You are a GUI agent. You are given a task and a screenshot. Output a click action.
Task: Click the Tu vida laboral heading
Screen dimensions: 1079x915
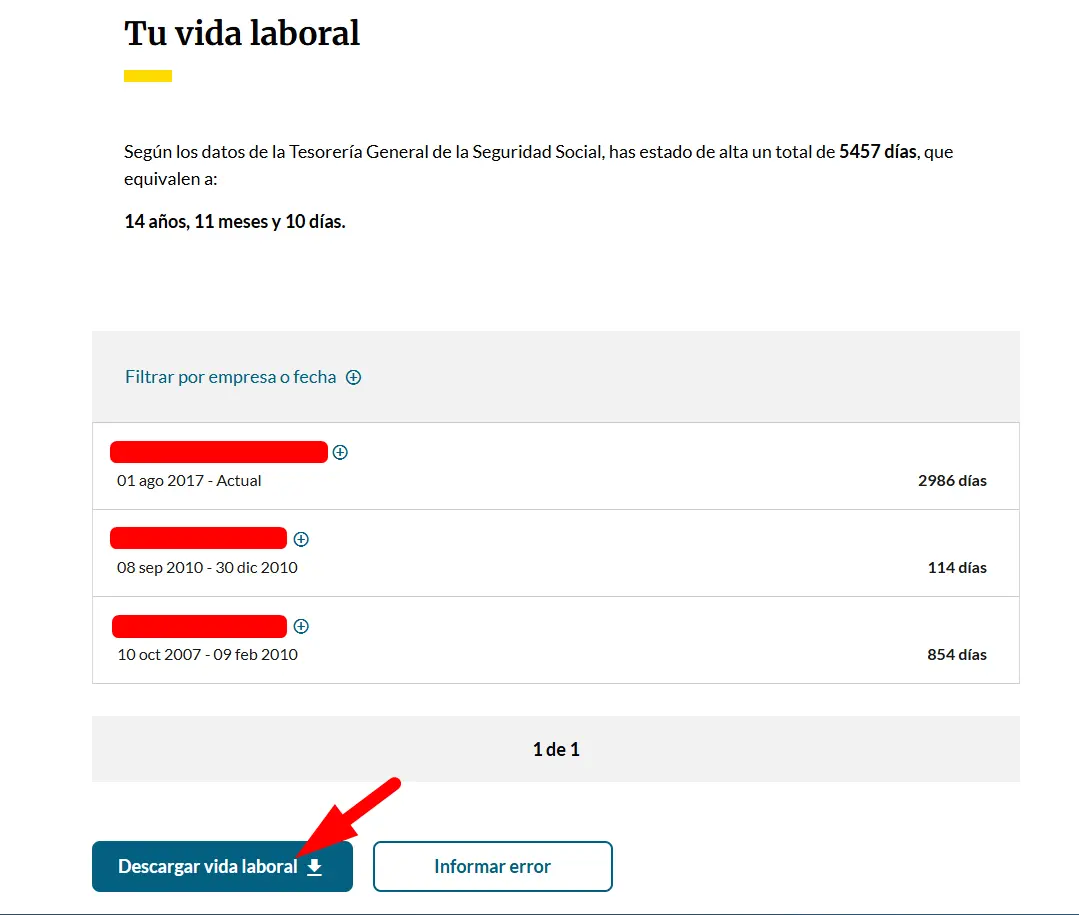point(242,33)
